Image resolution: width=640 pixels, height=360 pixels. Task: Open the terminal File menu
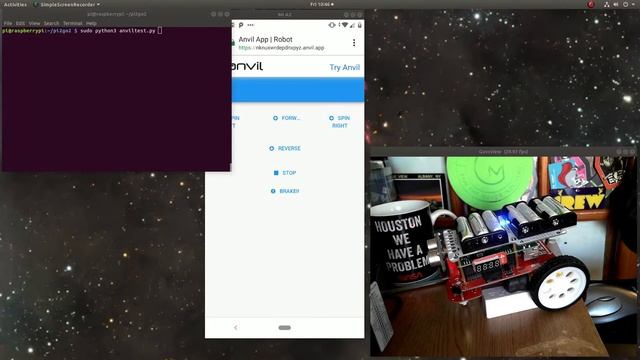pyautogui.click(x=8, y=23)
